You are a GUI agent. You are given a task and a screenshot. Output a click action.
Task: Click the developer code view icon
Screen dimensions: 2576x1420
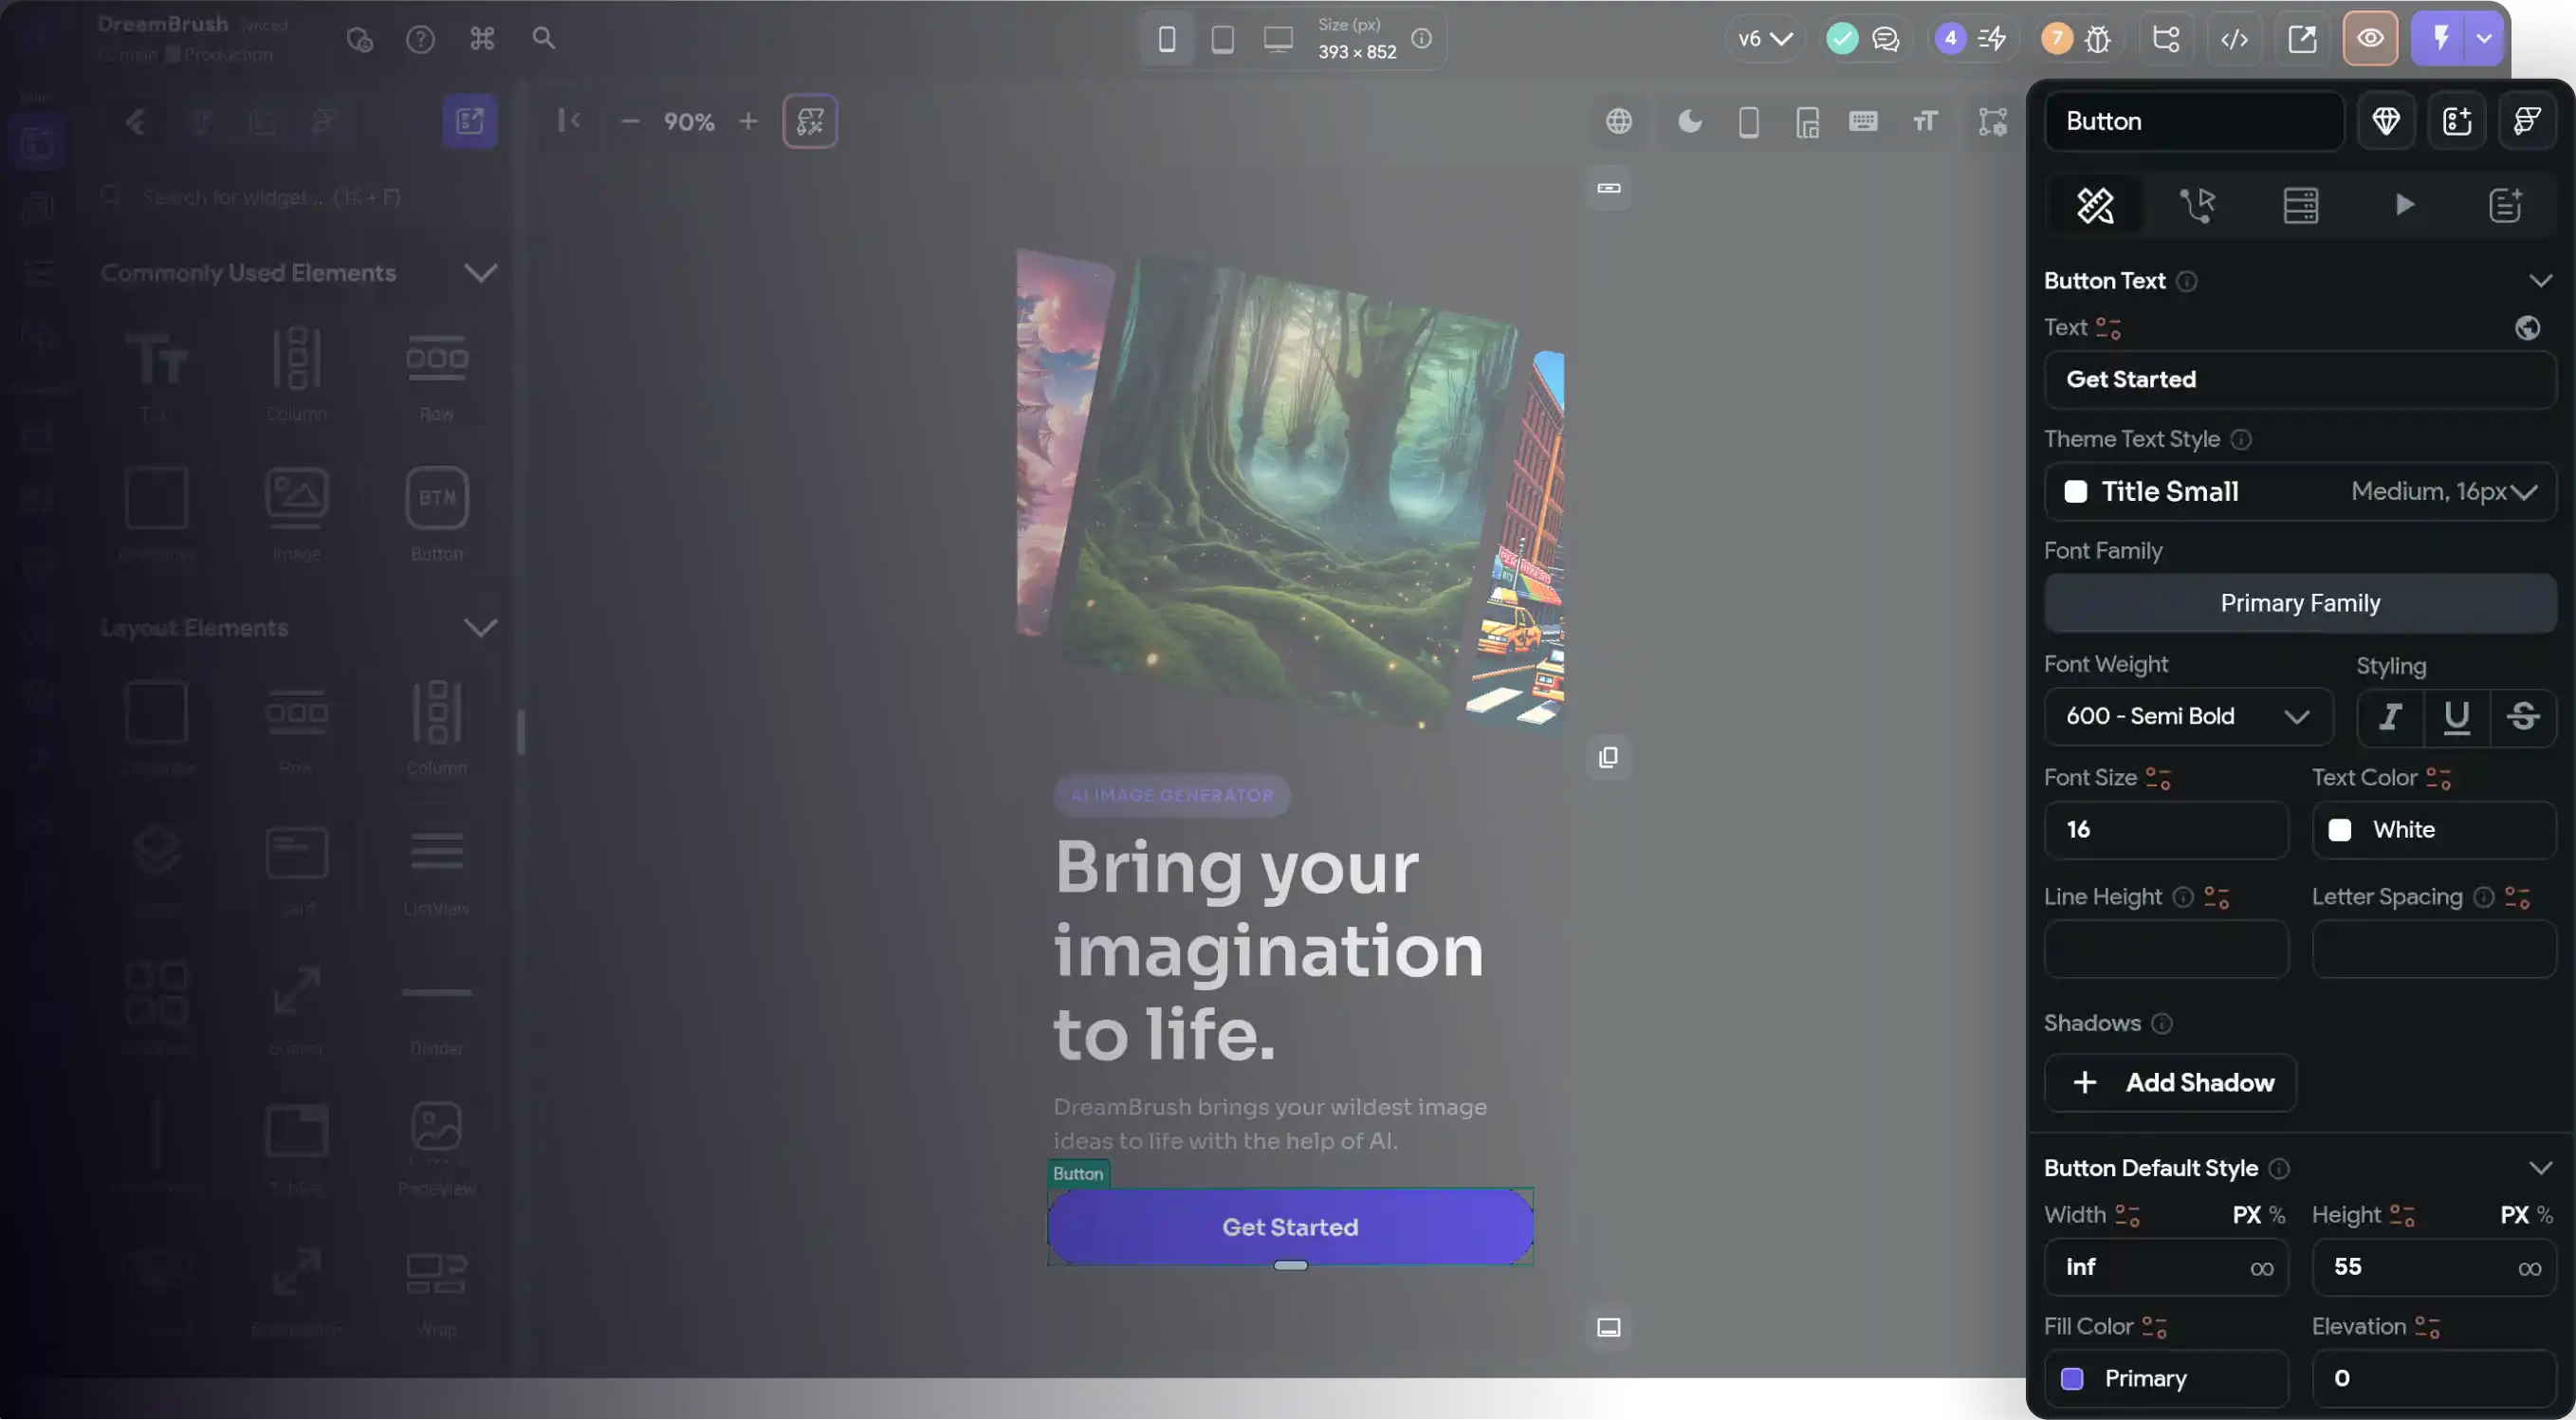click(x=2234, y=39)
